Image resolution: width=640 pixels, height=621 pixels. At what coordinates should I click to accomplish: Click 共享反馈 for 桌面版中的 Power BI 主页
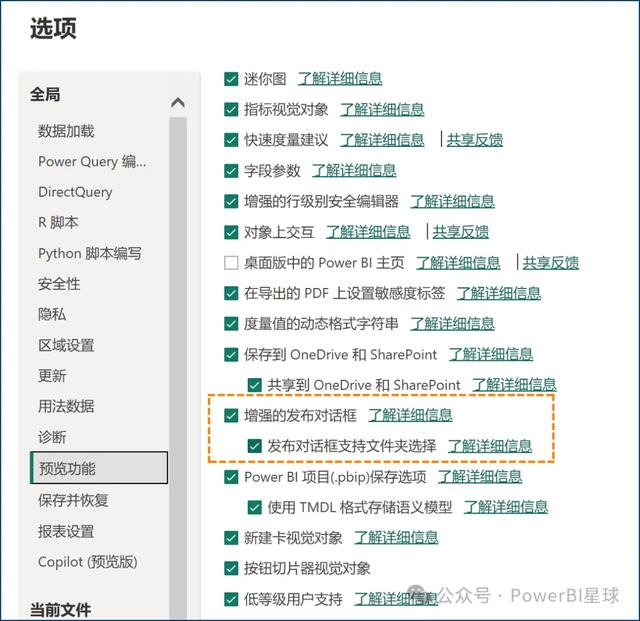[x=551, y=263]
